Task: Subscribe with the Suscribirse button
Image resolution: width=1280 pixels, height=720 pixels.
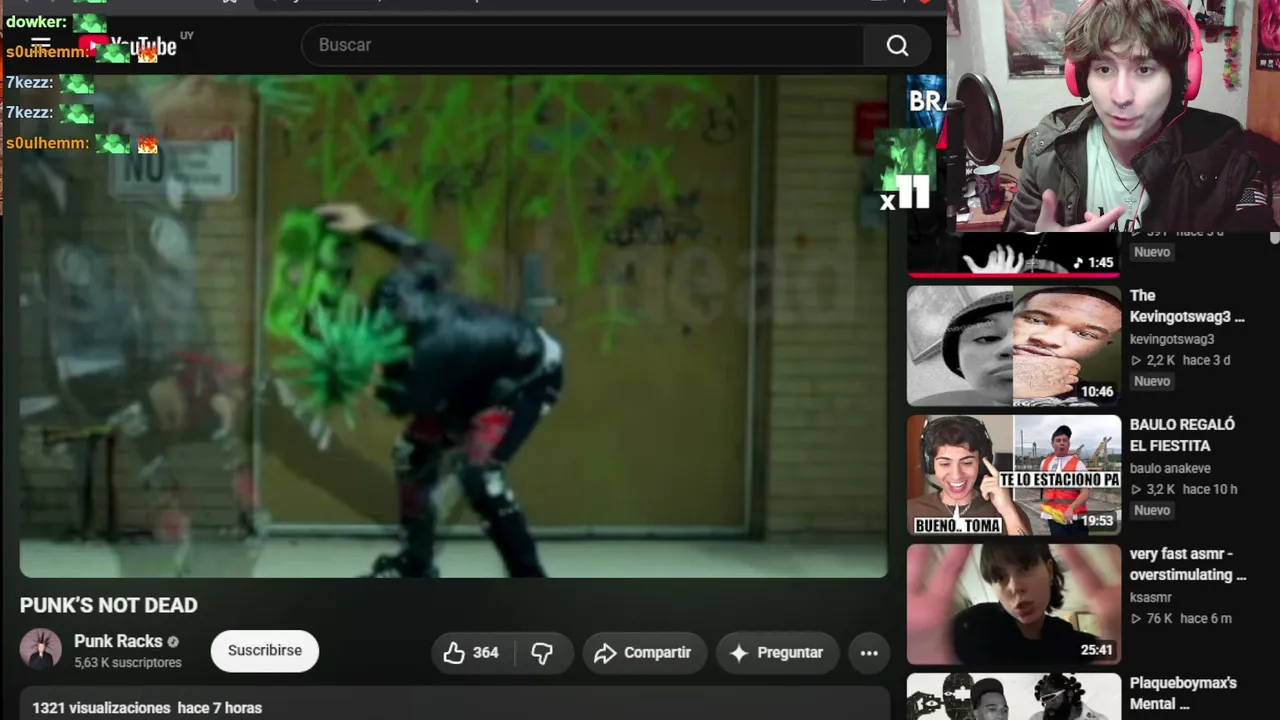Action: tap(264, 651)
